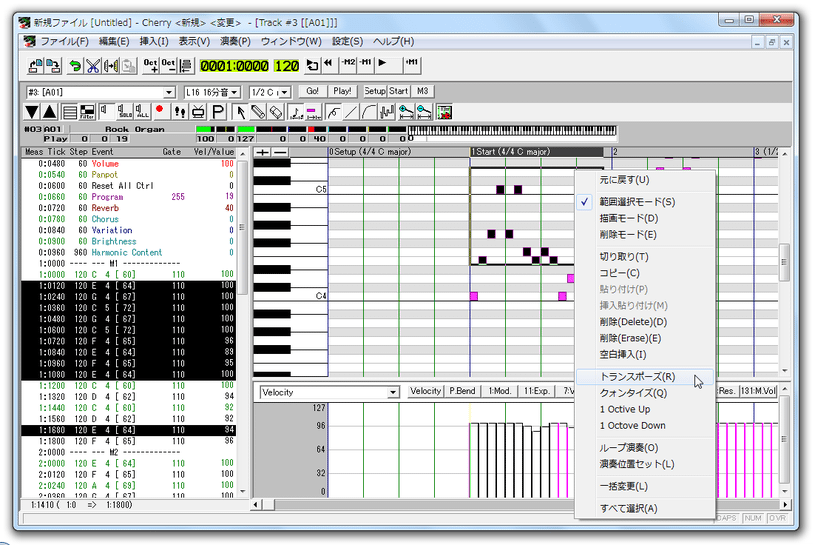Click the note entry icon

[296, 112]
